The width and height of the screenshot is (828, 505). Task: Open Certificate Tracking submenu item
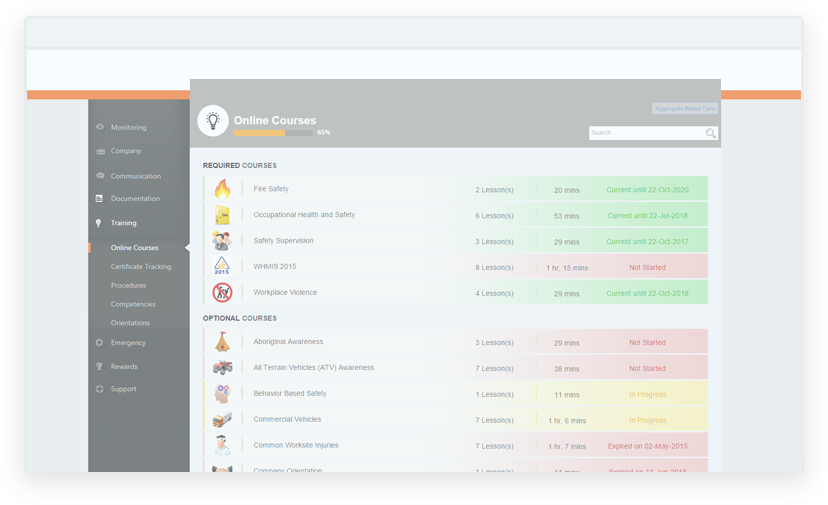[x=139, y=266]
